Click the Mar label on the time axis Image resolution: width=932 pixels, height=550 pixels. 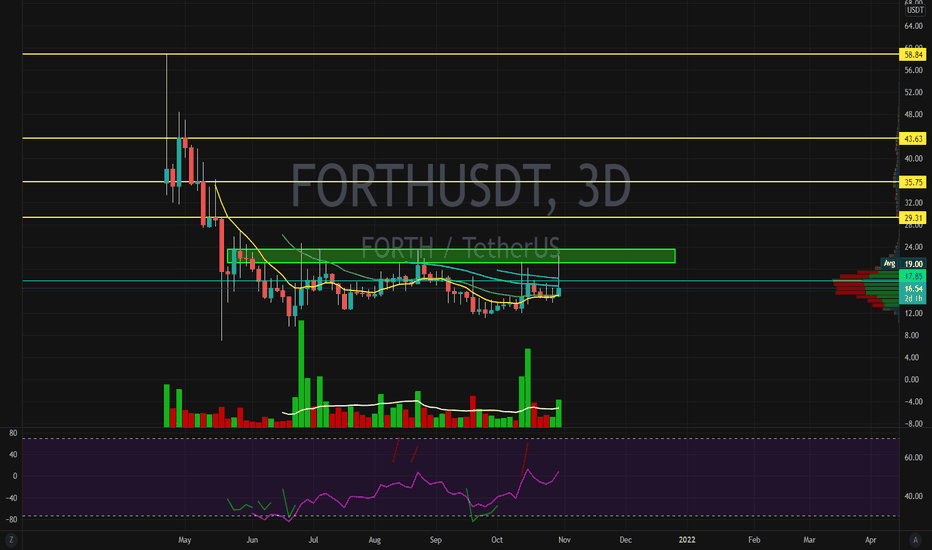coord(809,540)
